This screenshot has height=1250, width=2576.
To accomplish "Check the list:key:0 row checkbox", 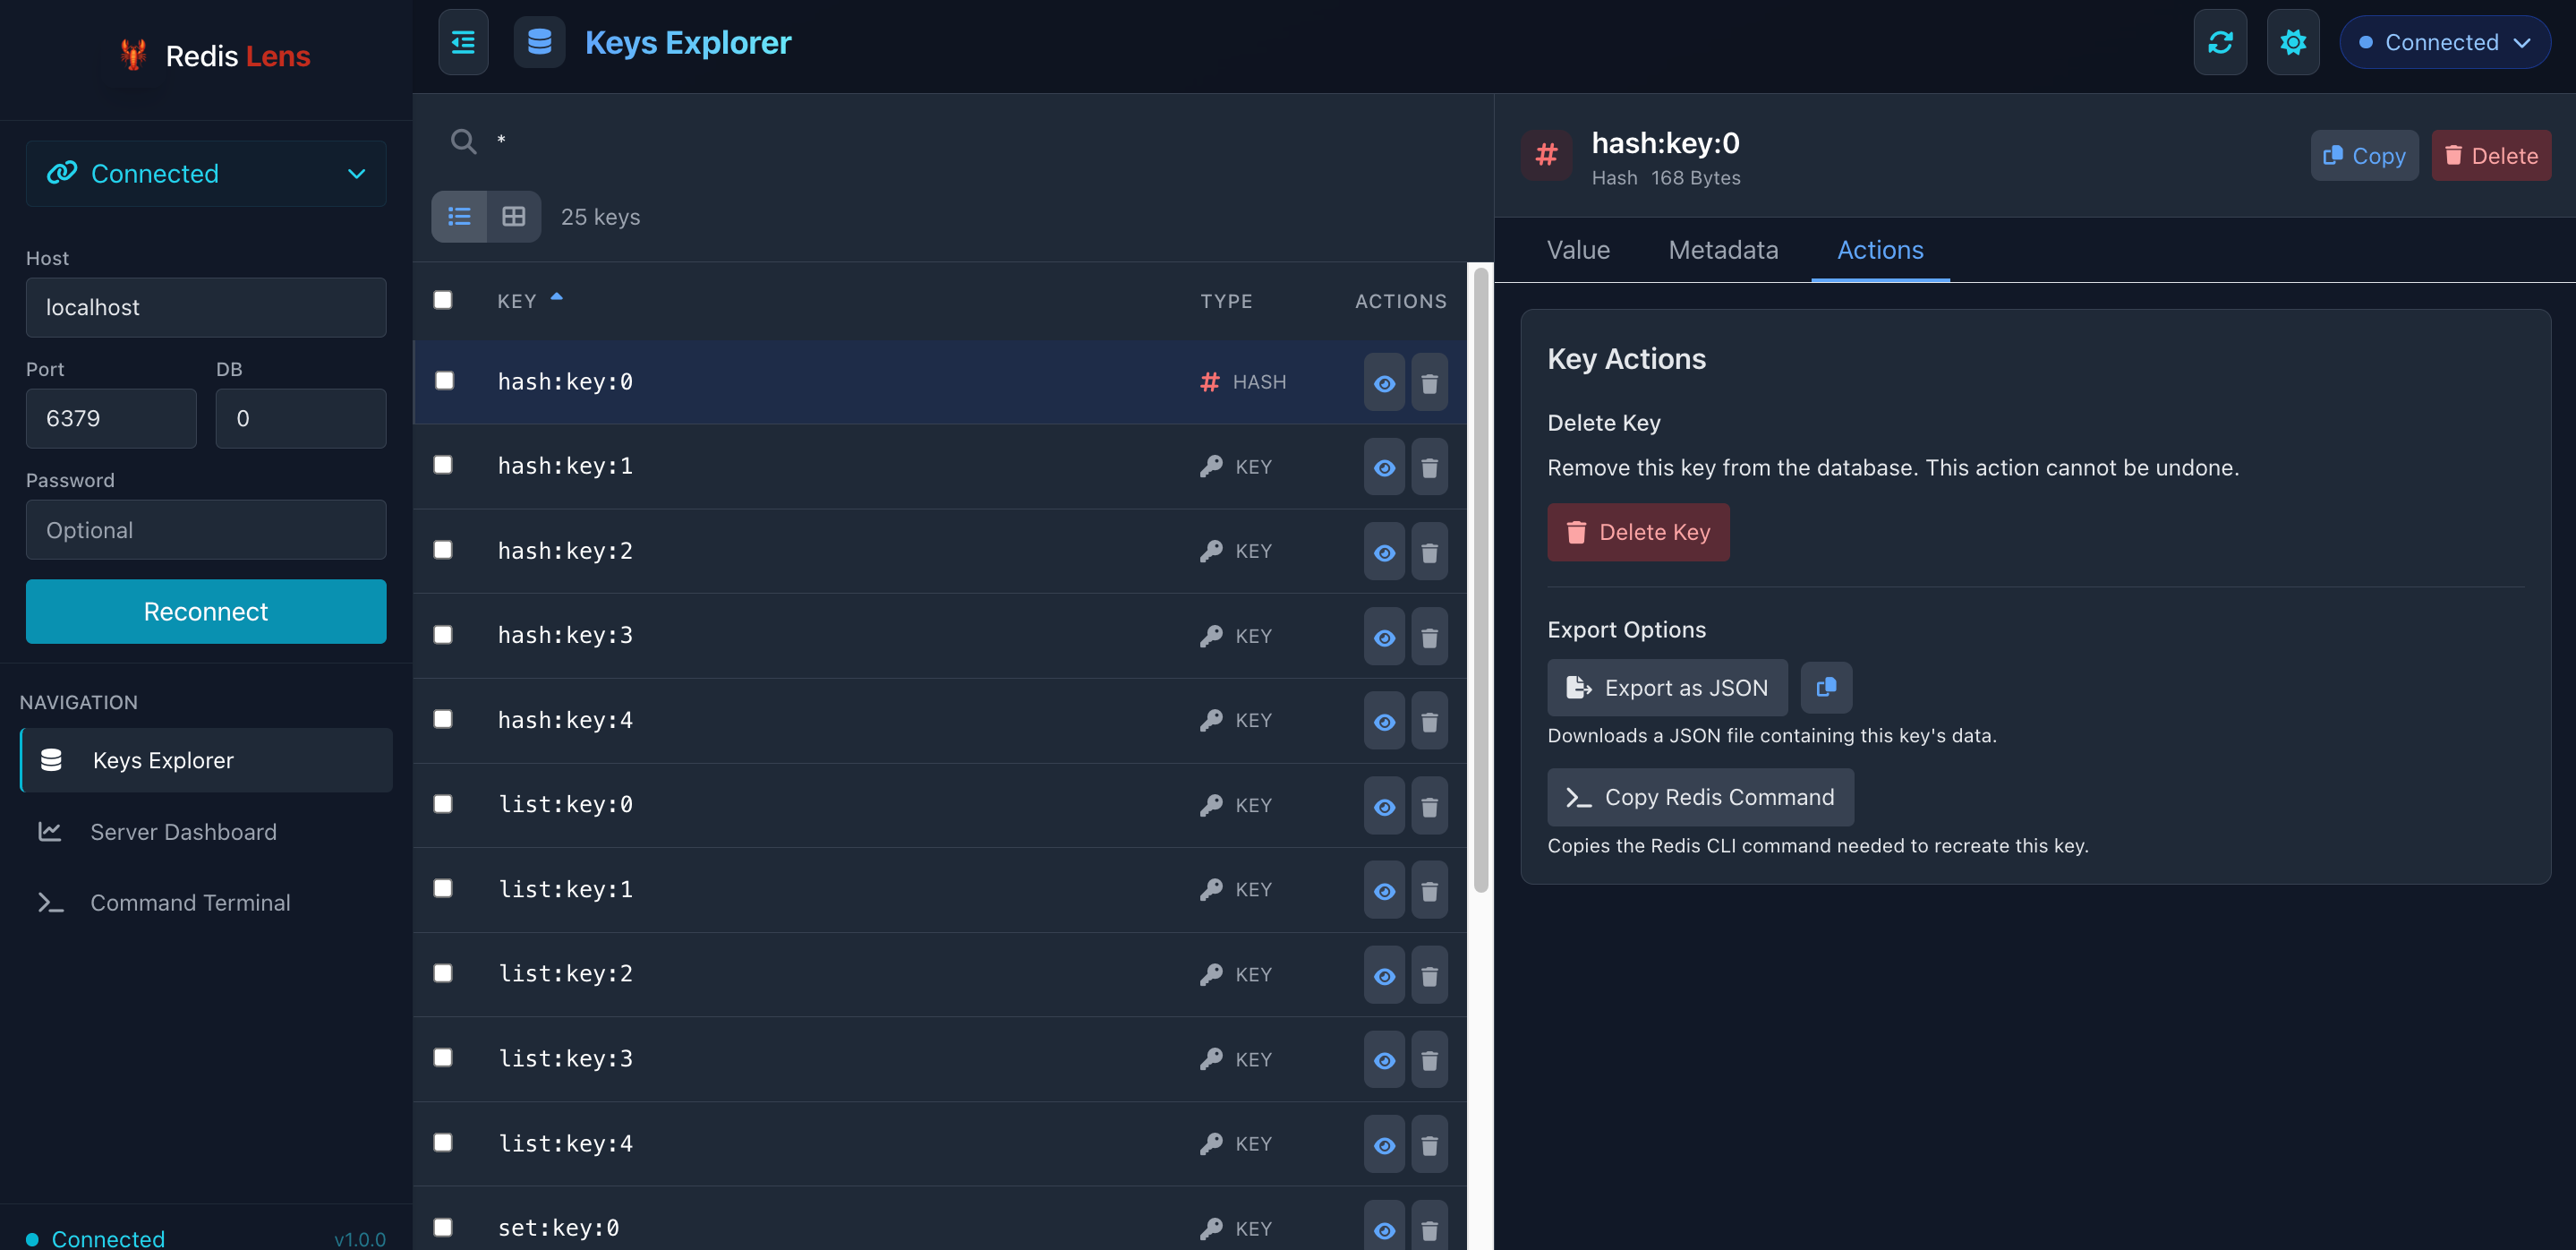I will (443, 803).
